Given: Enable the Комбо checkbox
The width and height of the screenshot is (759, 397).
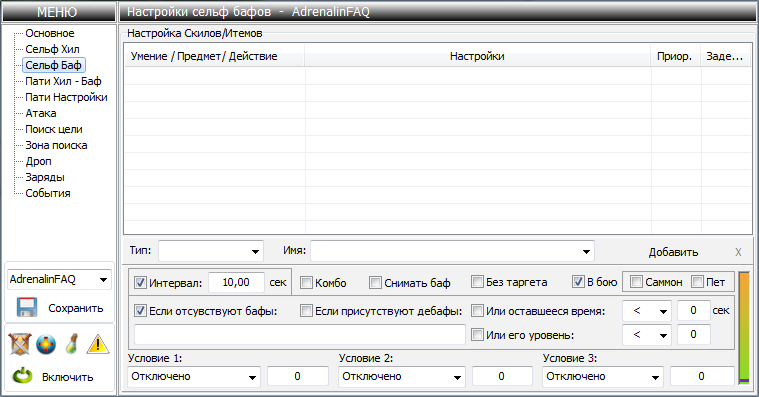Looking at the screenshot, I should (x=306, y=283).
